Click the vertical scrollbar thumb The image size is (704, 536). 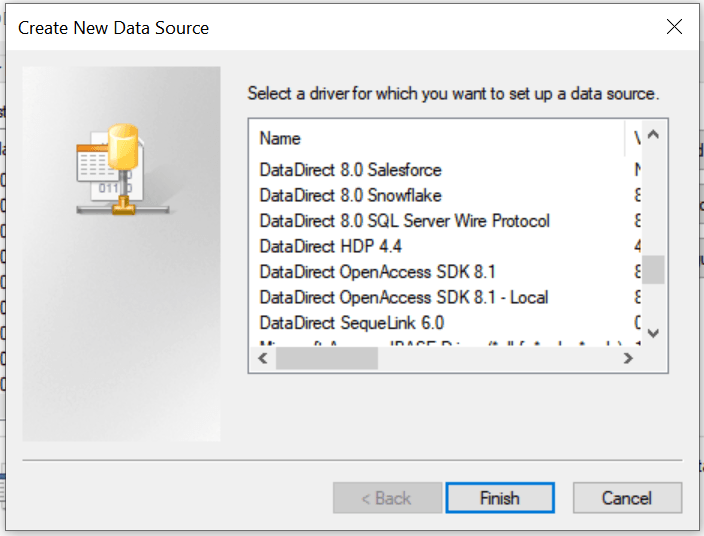pyautogui.click(x=653, y=270)
